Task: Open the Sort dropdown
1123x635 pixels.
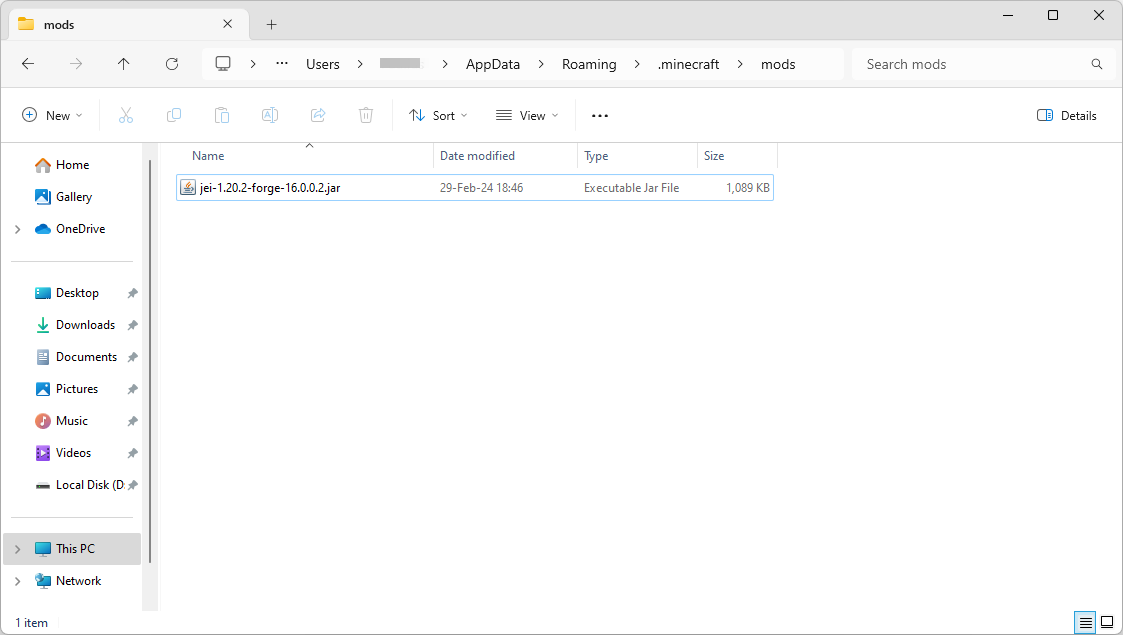Action: (x=438, y=115)
